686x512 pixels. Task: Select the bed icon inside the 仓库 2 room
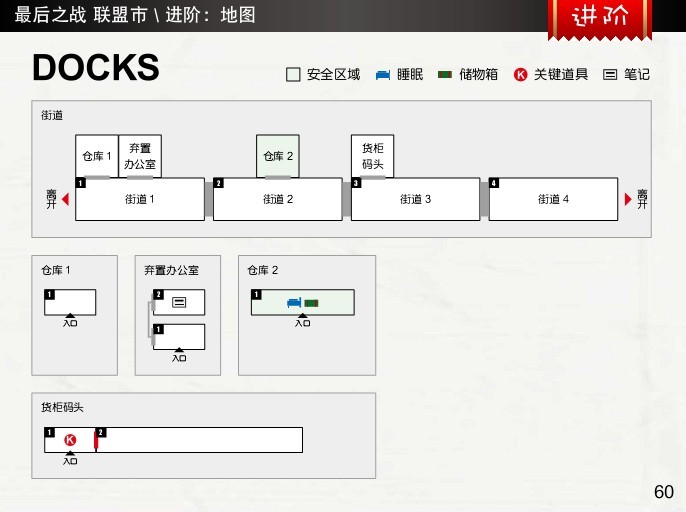click(294, 302)
